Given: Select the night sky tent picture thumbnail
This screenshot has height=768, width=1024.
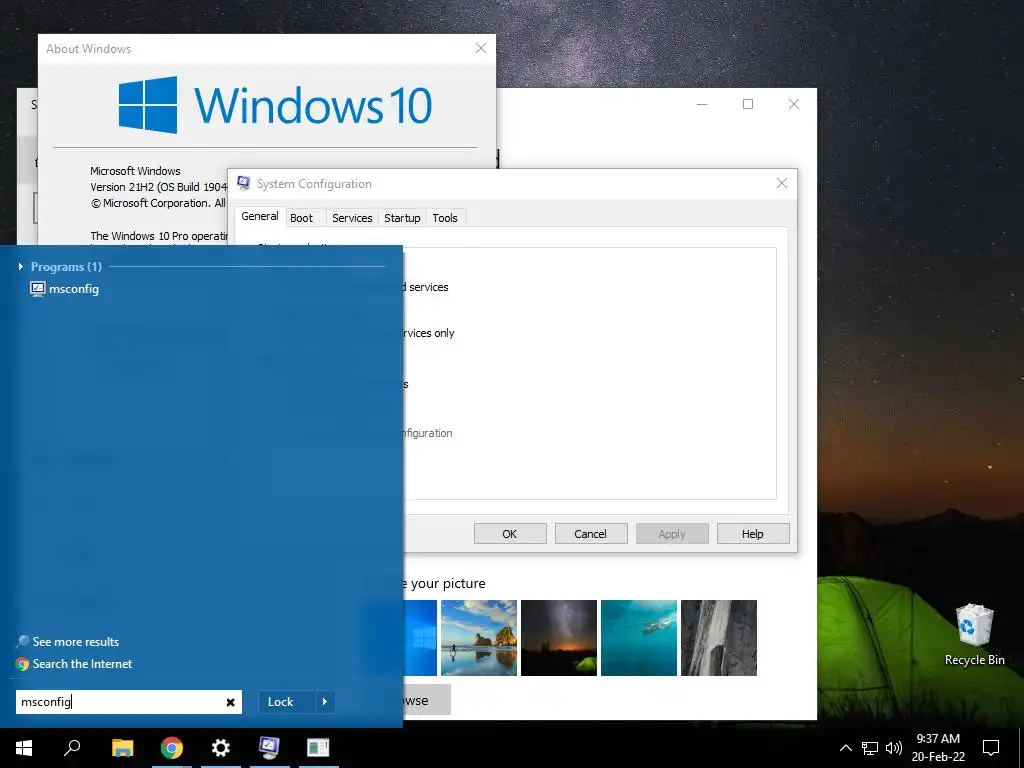Looking at the screenshot, I should pos(559,638).
